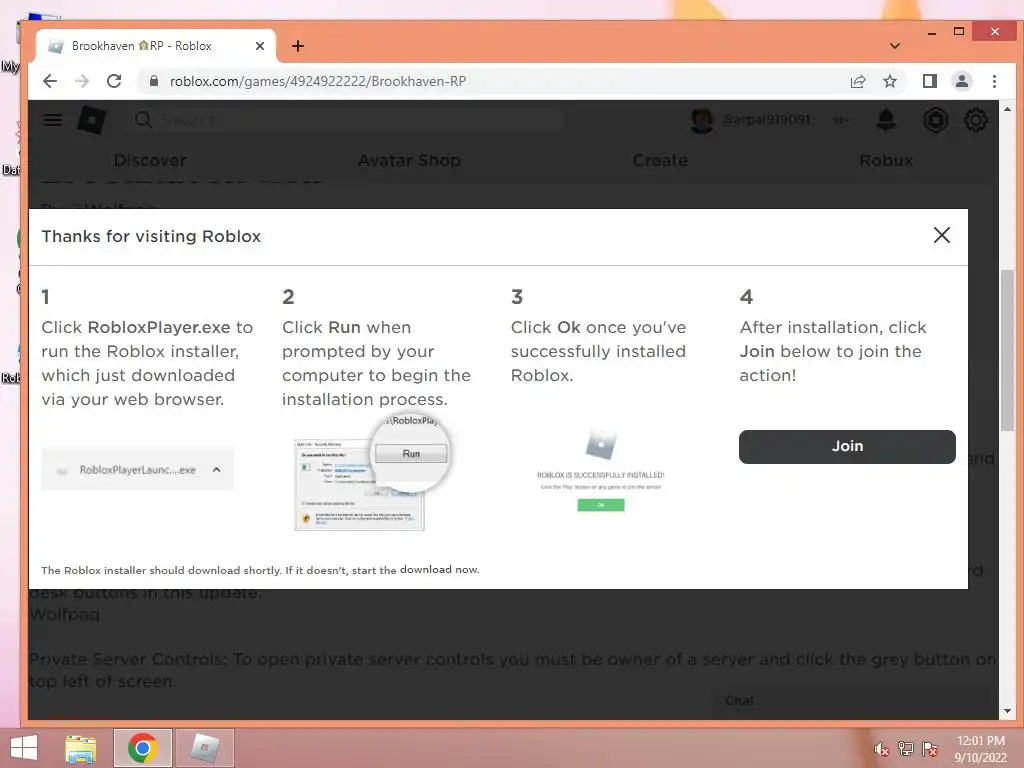Bookmark this page with star icon
This screenshot has height=768, width=1024.
889,81
